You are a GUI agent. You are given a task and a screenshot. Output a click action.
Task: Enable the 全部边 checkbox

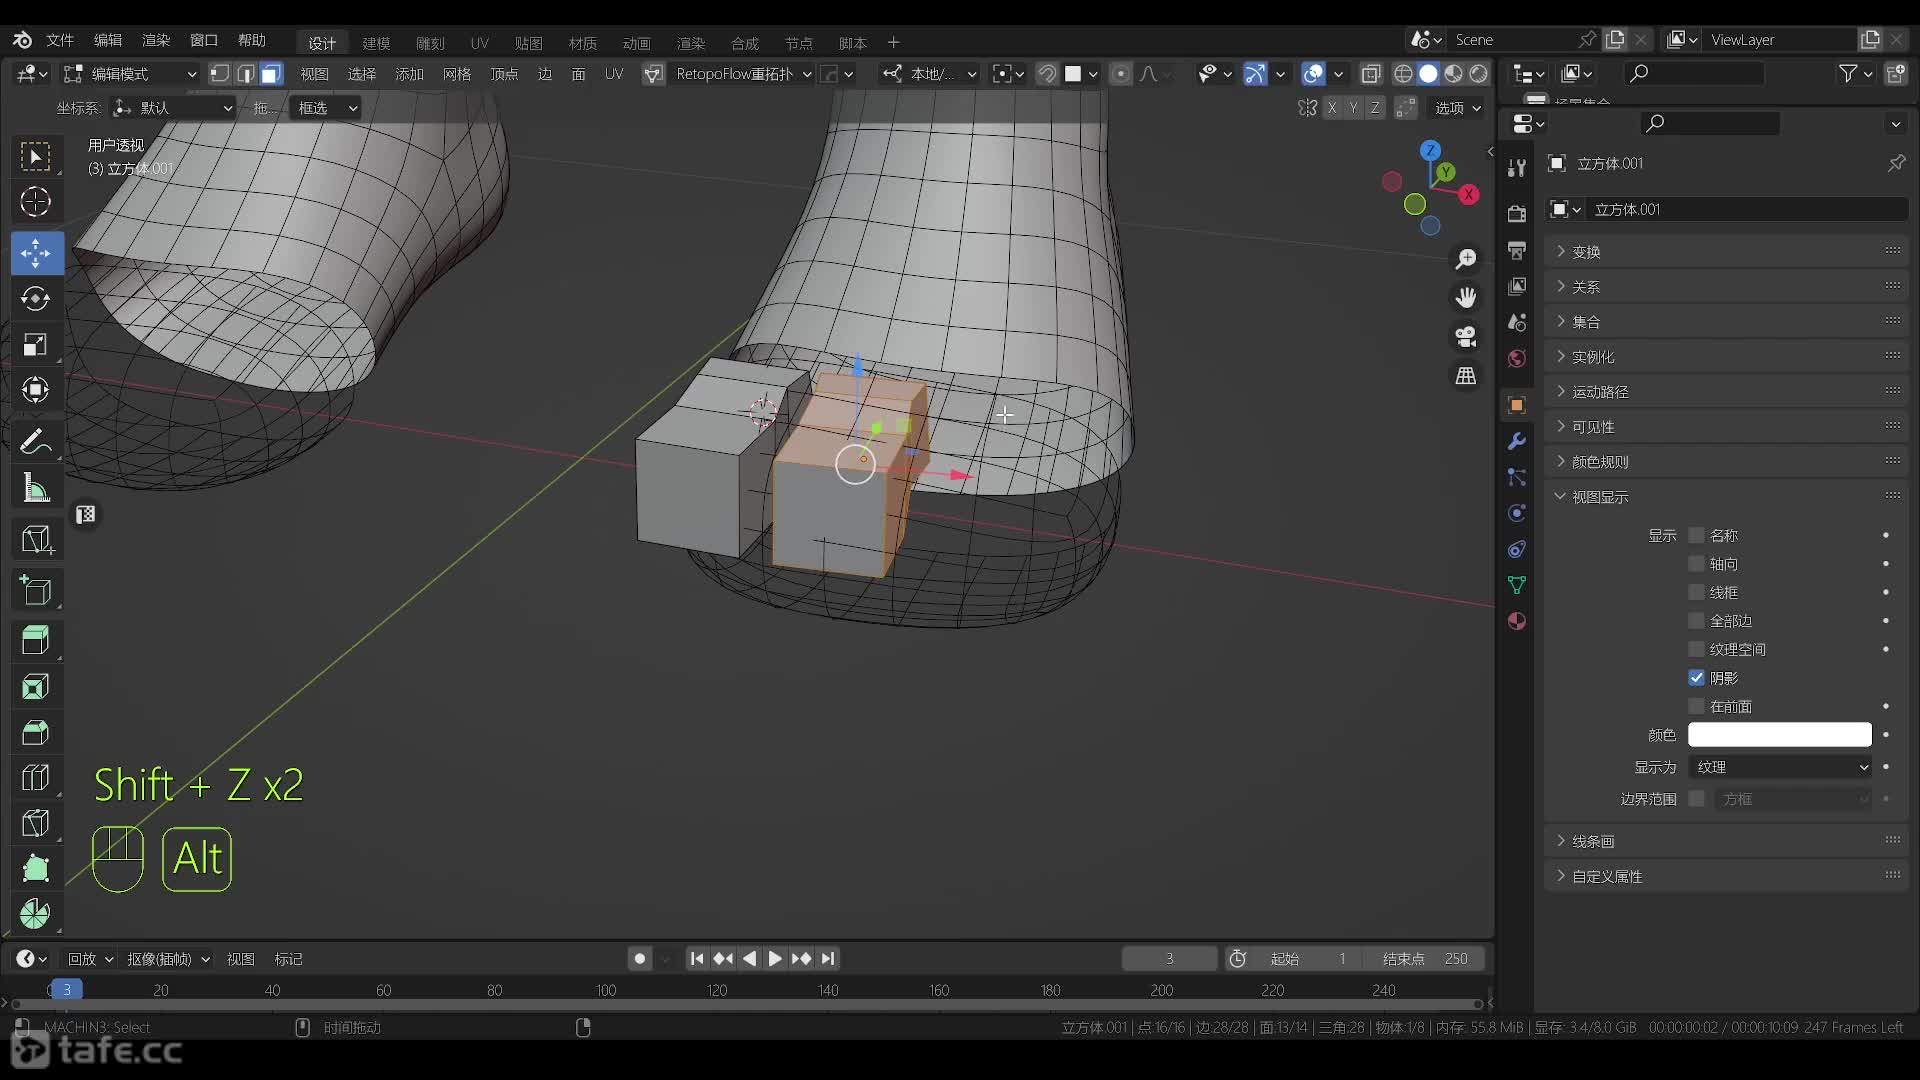1696,621
